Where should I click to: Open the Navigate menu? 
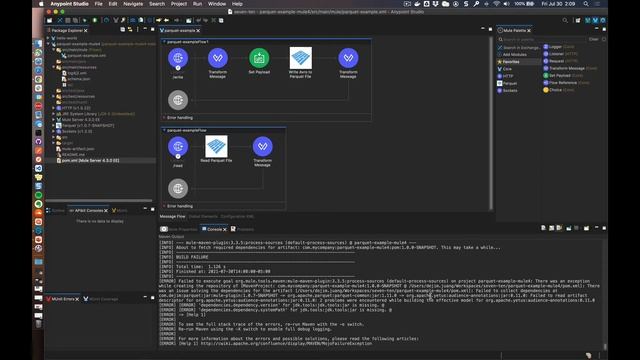click(133, 4)
